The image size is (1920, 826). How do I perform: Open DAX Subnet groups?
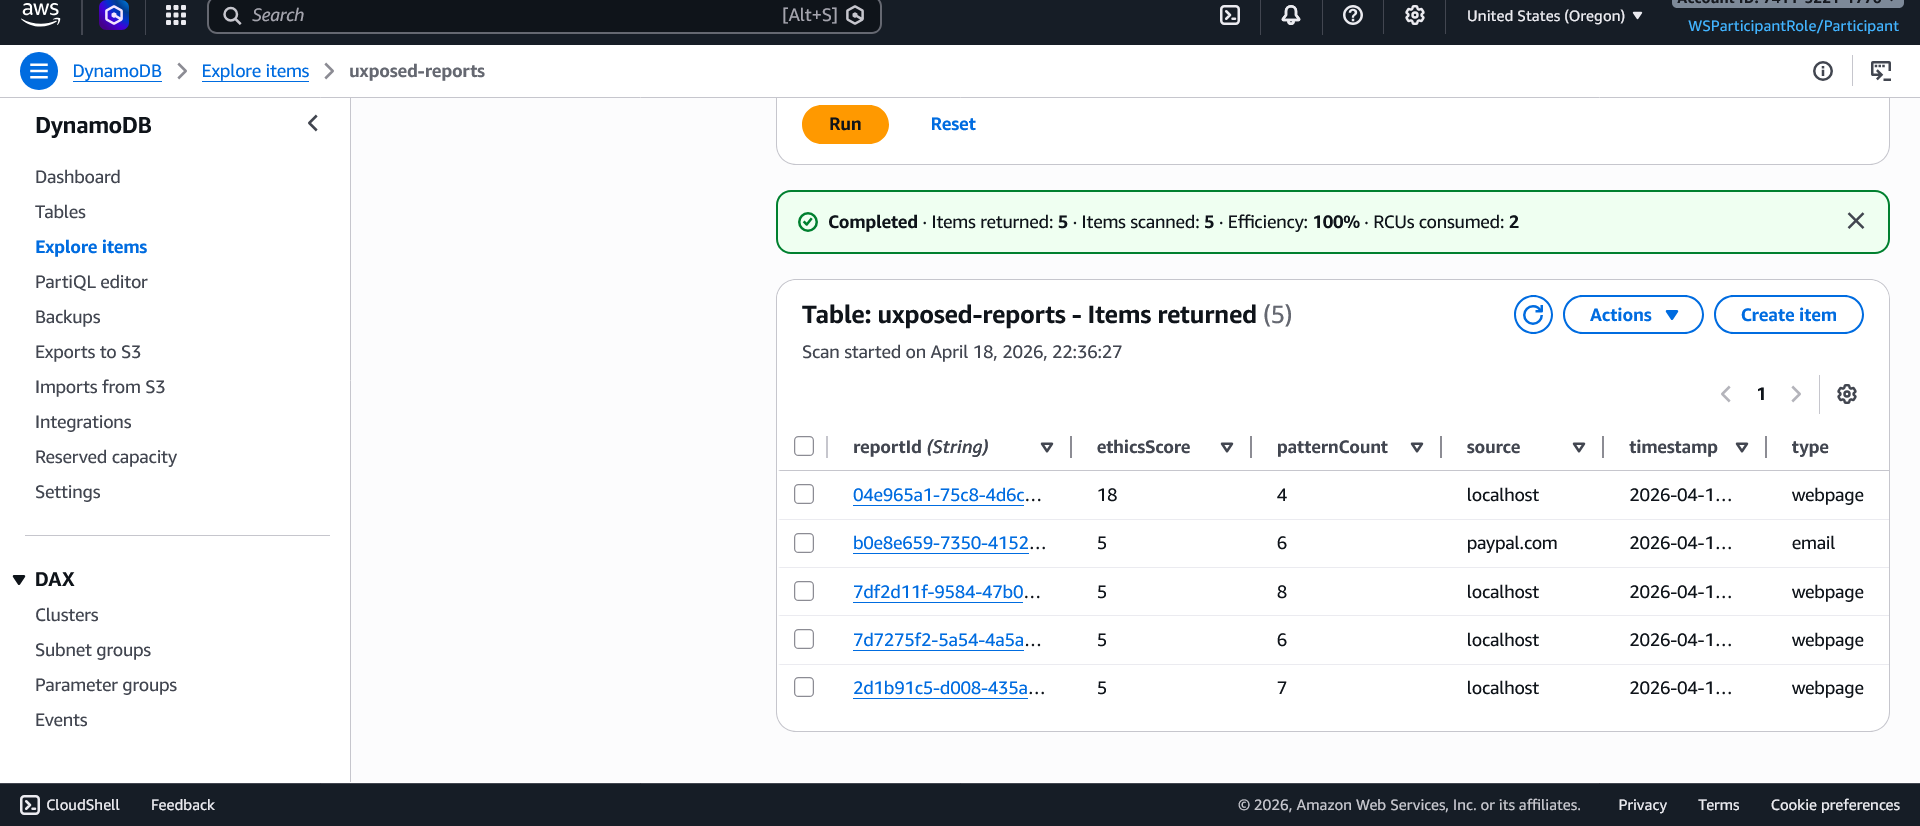point(93,650)
